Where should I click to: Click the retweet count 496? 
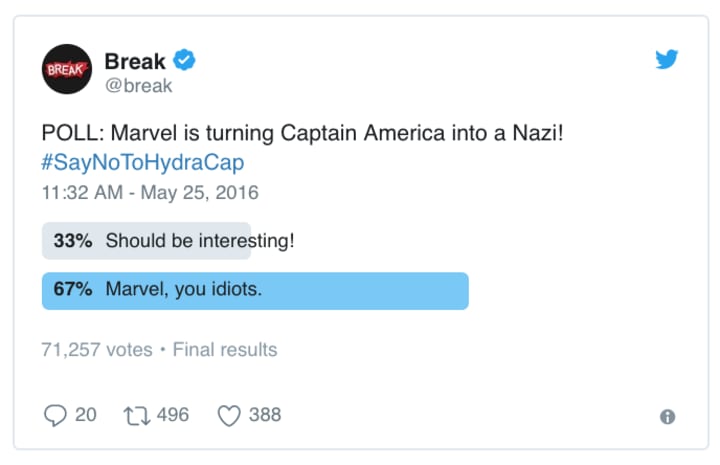(172, 414)
